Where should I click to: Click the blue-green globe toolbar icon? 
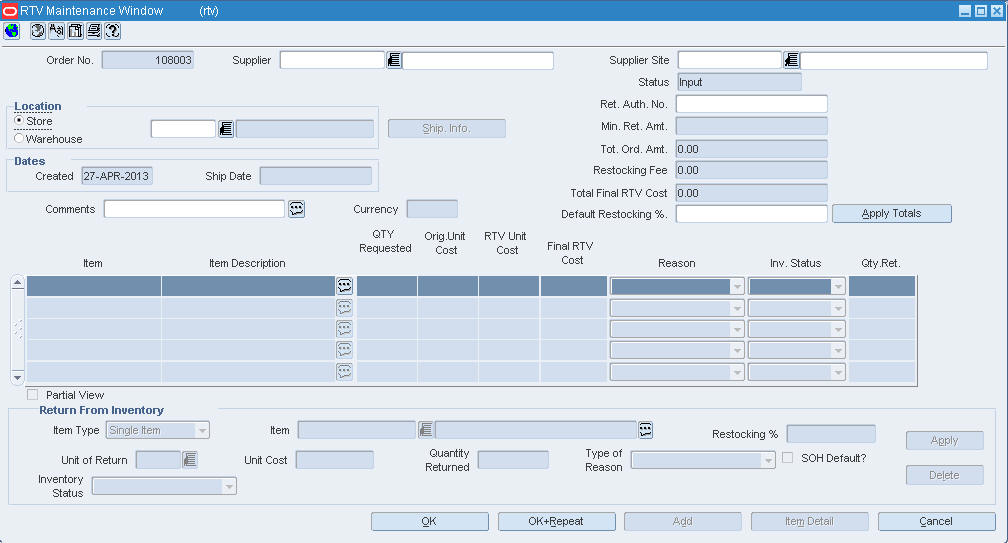(x=12, y=31)
